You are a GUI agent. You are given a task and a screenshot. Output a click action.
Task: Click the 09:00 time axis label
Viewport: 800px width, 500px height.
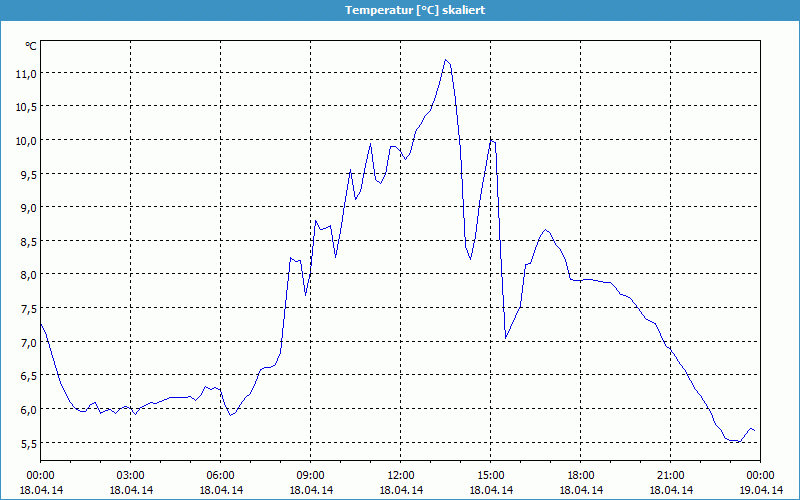click(310, 475)
